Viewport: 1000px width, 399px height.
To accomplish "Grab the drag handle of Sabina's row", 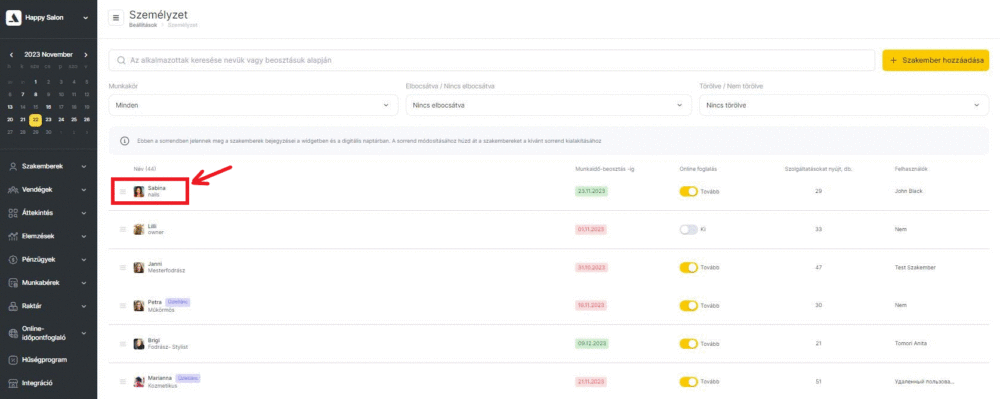I will tap(123, 191).
